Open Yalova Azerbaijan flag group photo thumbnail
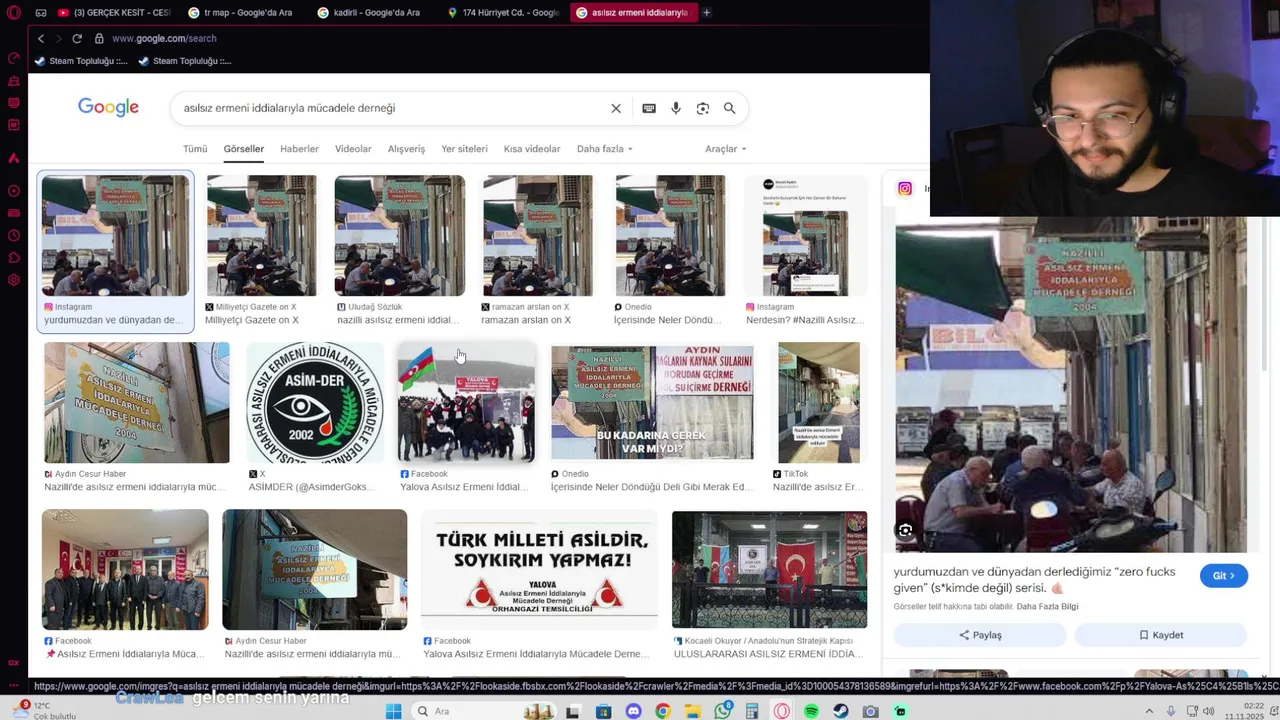Viewport: 1280px width, 720px height. [466, 403]
